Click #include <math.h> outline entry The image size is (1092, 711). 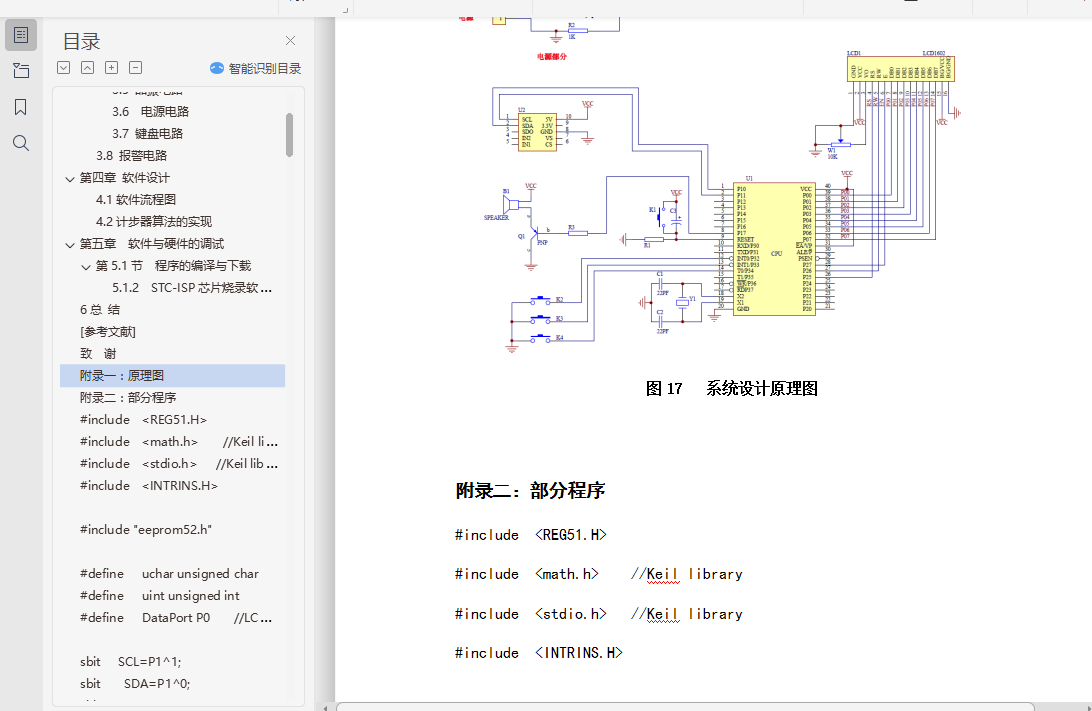(179, 442)
